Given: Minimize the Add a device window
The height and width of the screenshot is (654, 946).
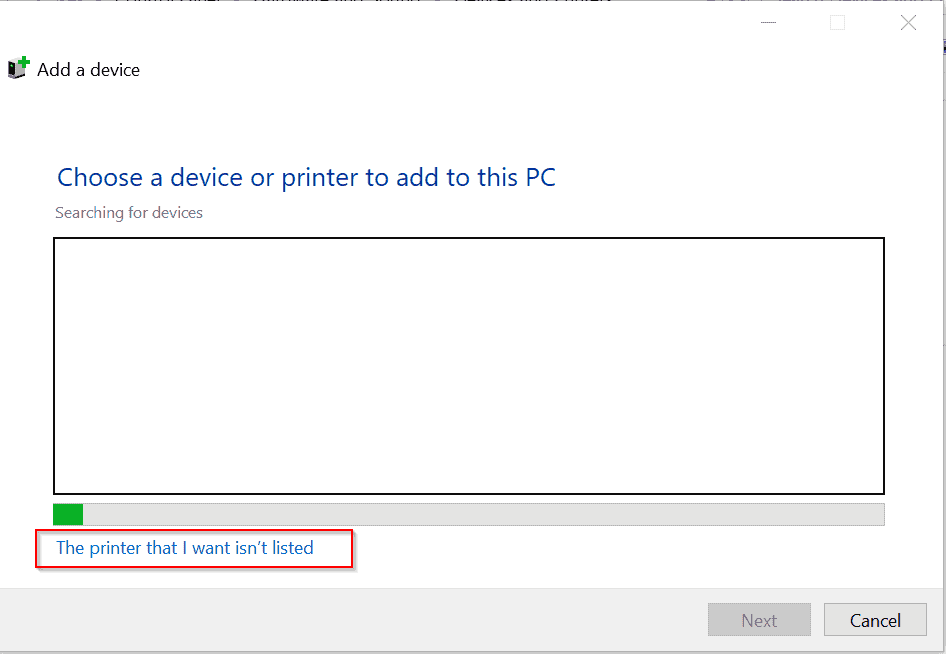Looking at the screenshot, I should pyautogui.click(x=768, y=23).
